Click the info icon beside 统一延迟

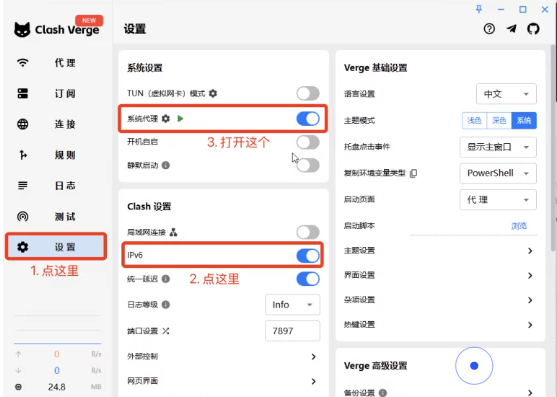tap(166, 279)
